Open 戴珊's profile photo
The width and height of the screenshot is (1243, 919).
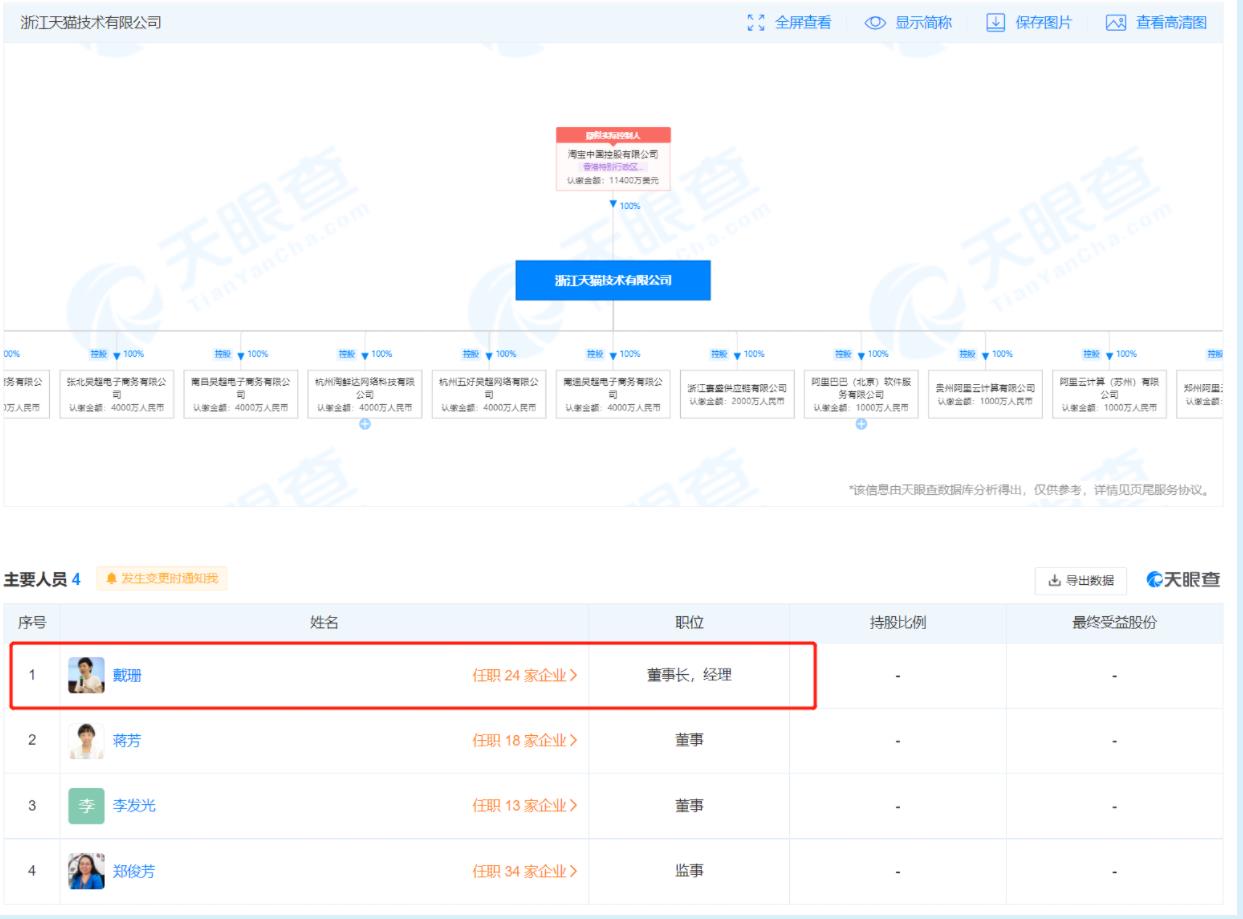(86, 675)
